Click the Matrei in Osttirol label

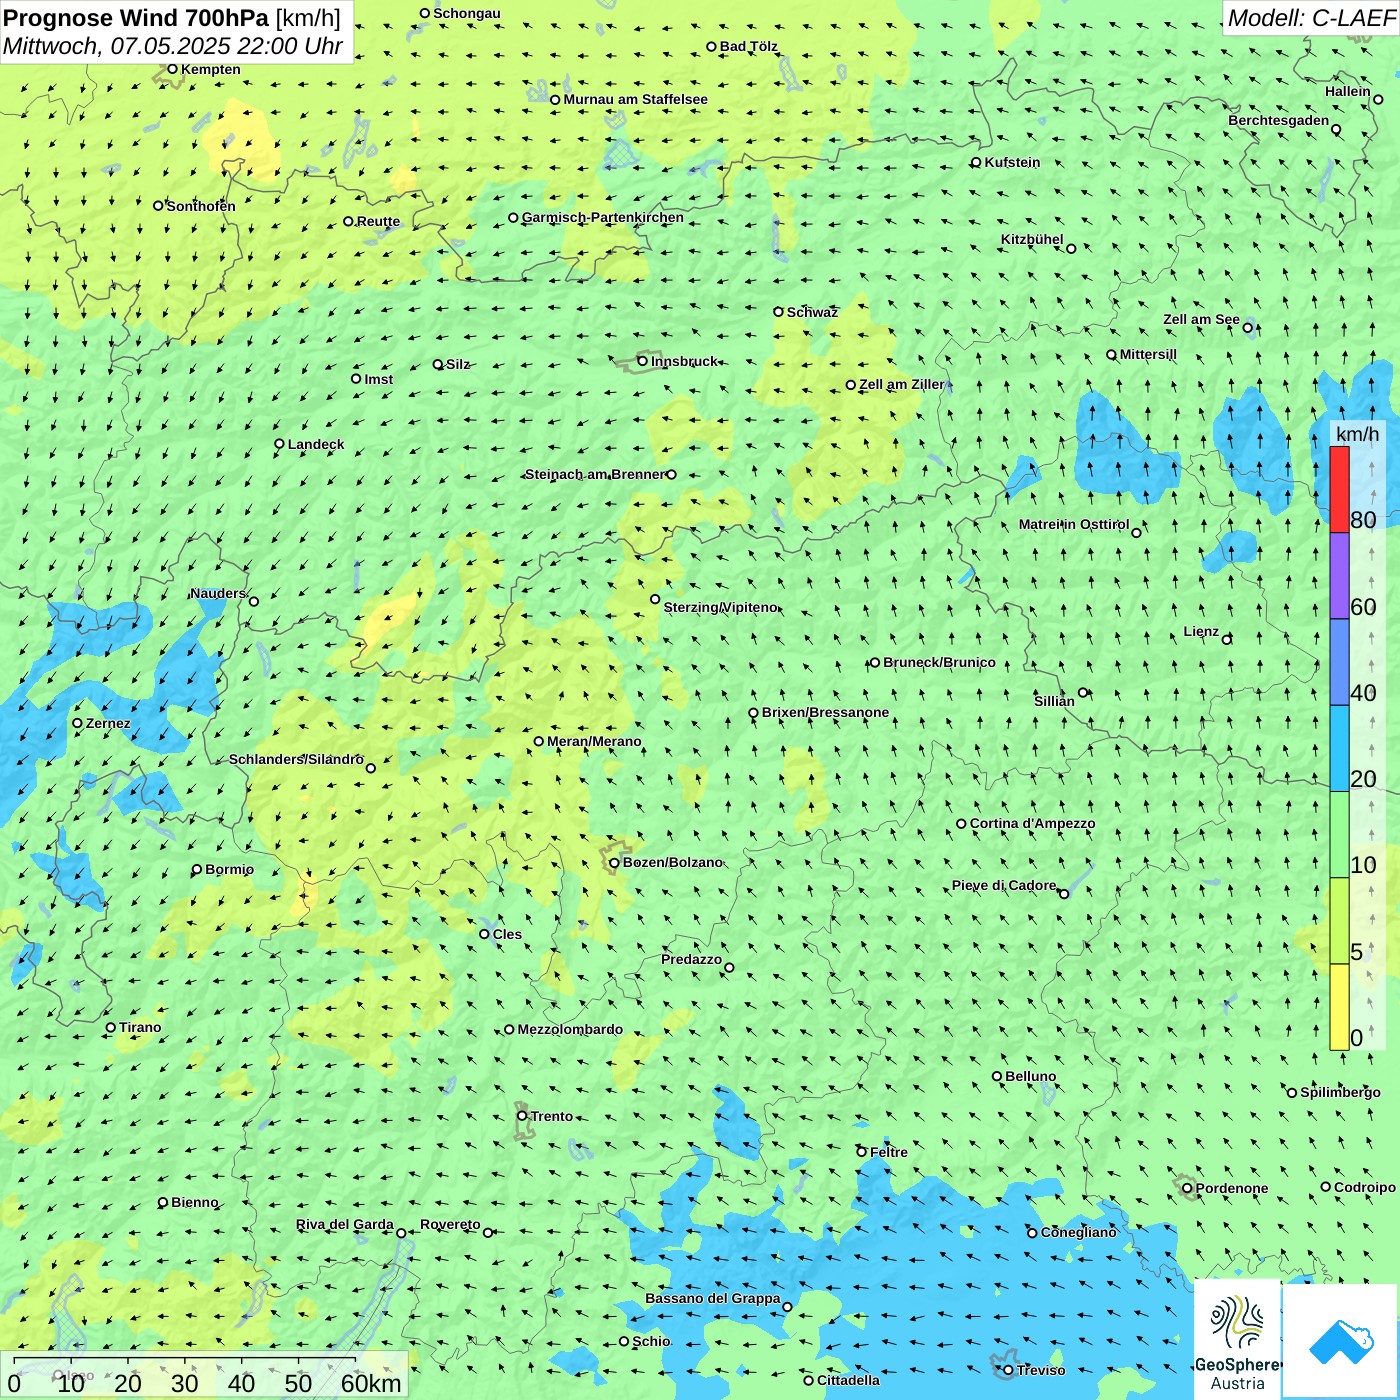[1074, 524]
